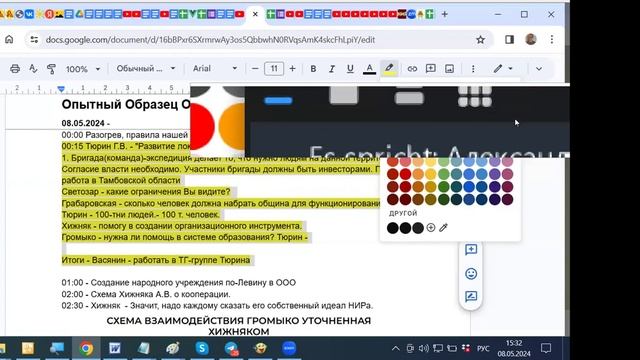Toggle the highlight color menu

click(389, 69)
